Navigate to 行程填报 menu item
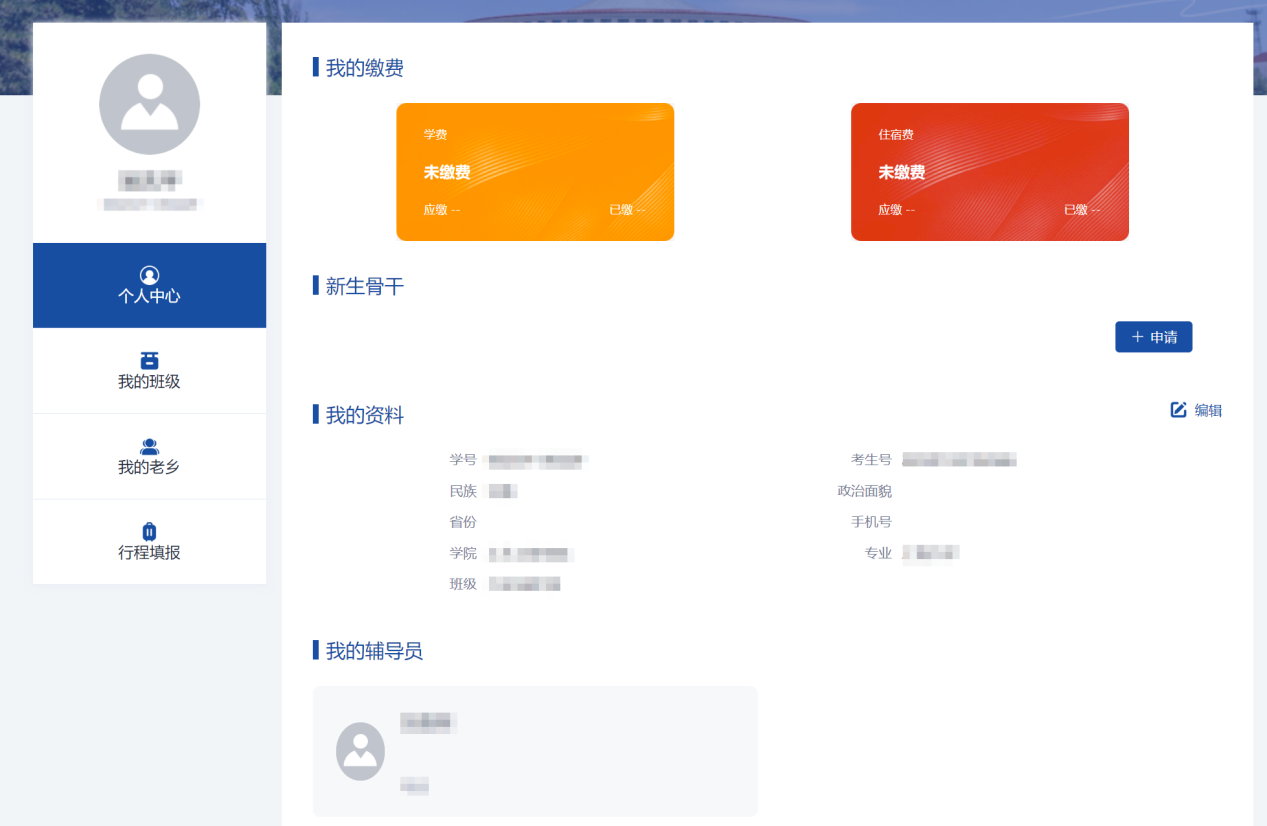Viewport: 1267px width, 826px height. point(150,542)
